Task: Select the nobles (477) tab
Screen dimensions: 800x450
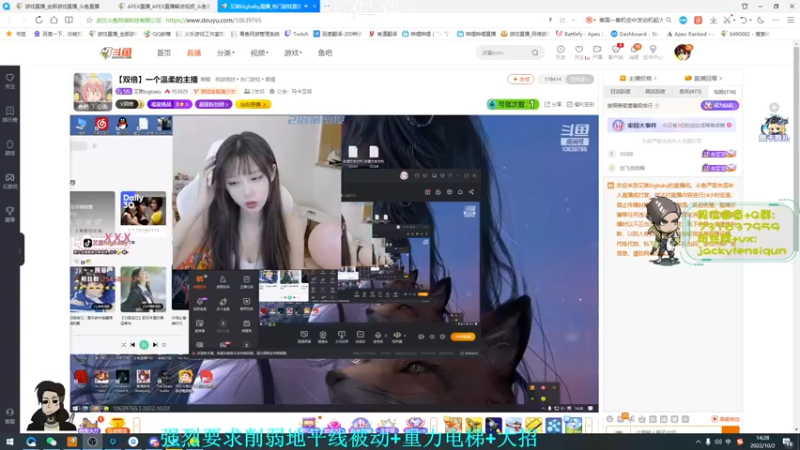Action: click(x=690, y=91)
